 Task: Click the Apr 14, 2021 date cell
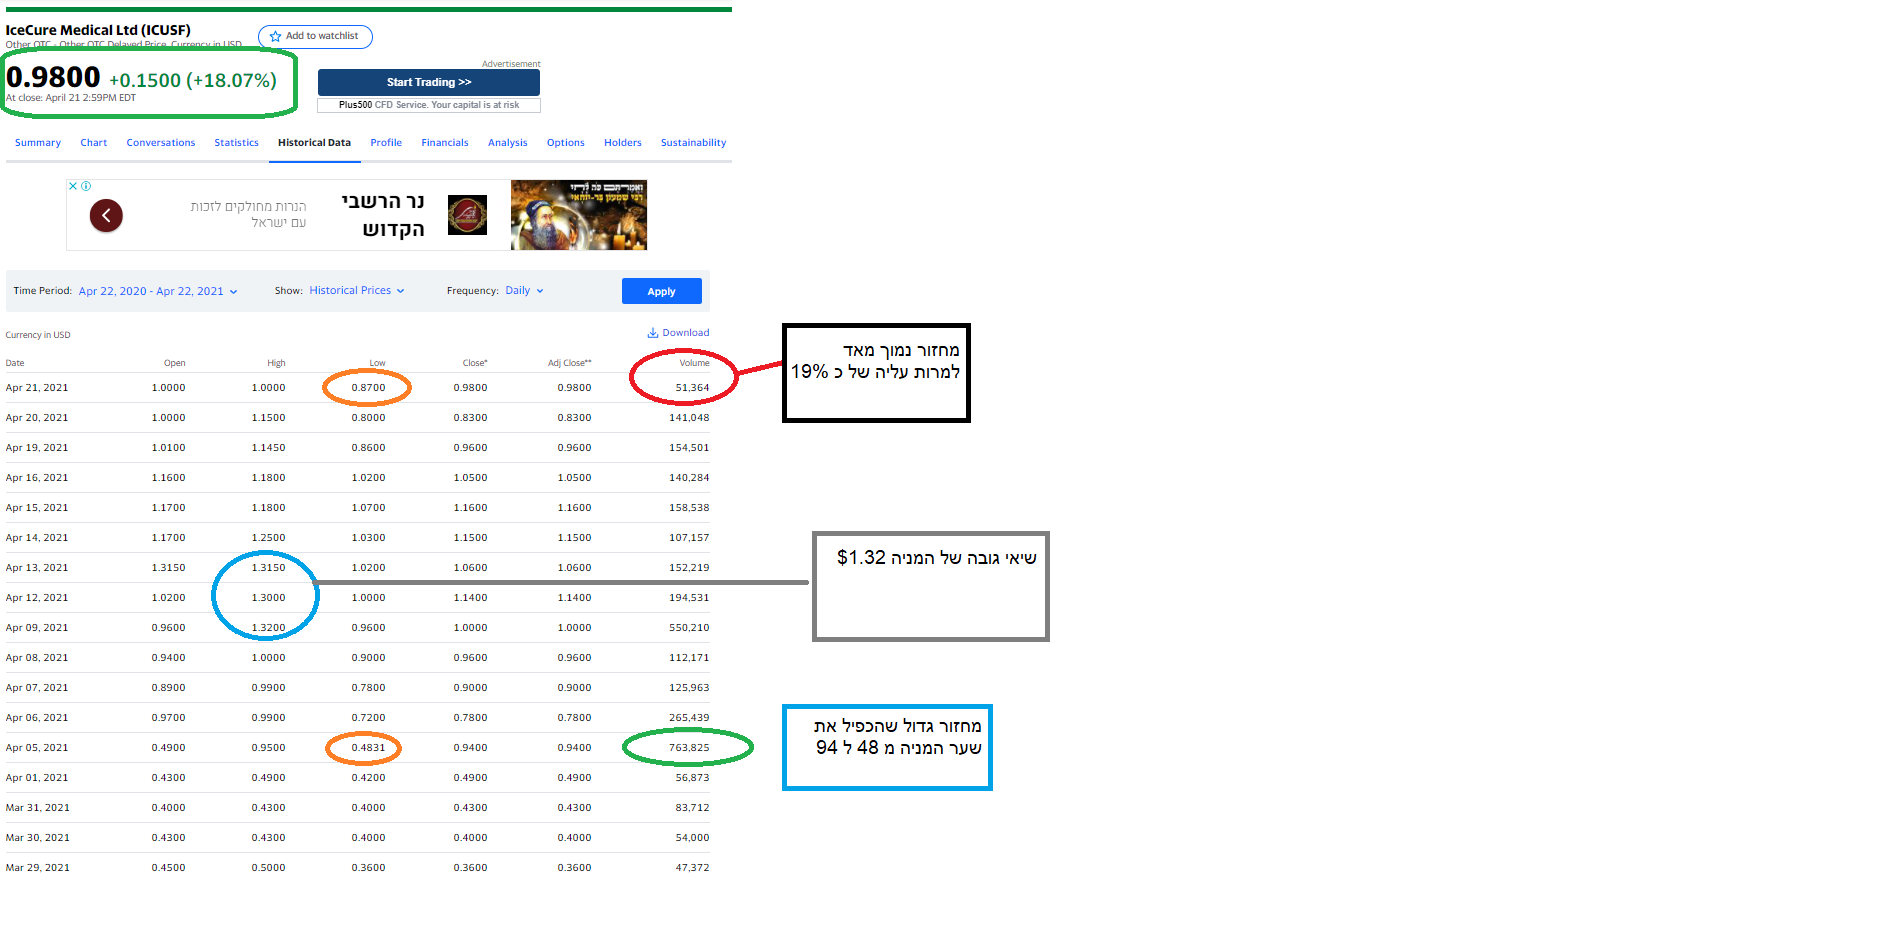pos(37,538)
